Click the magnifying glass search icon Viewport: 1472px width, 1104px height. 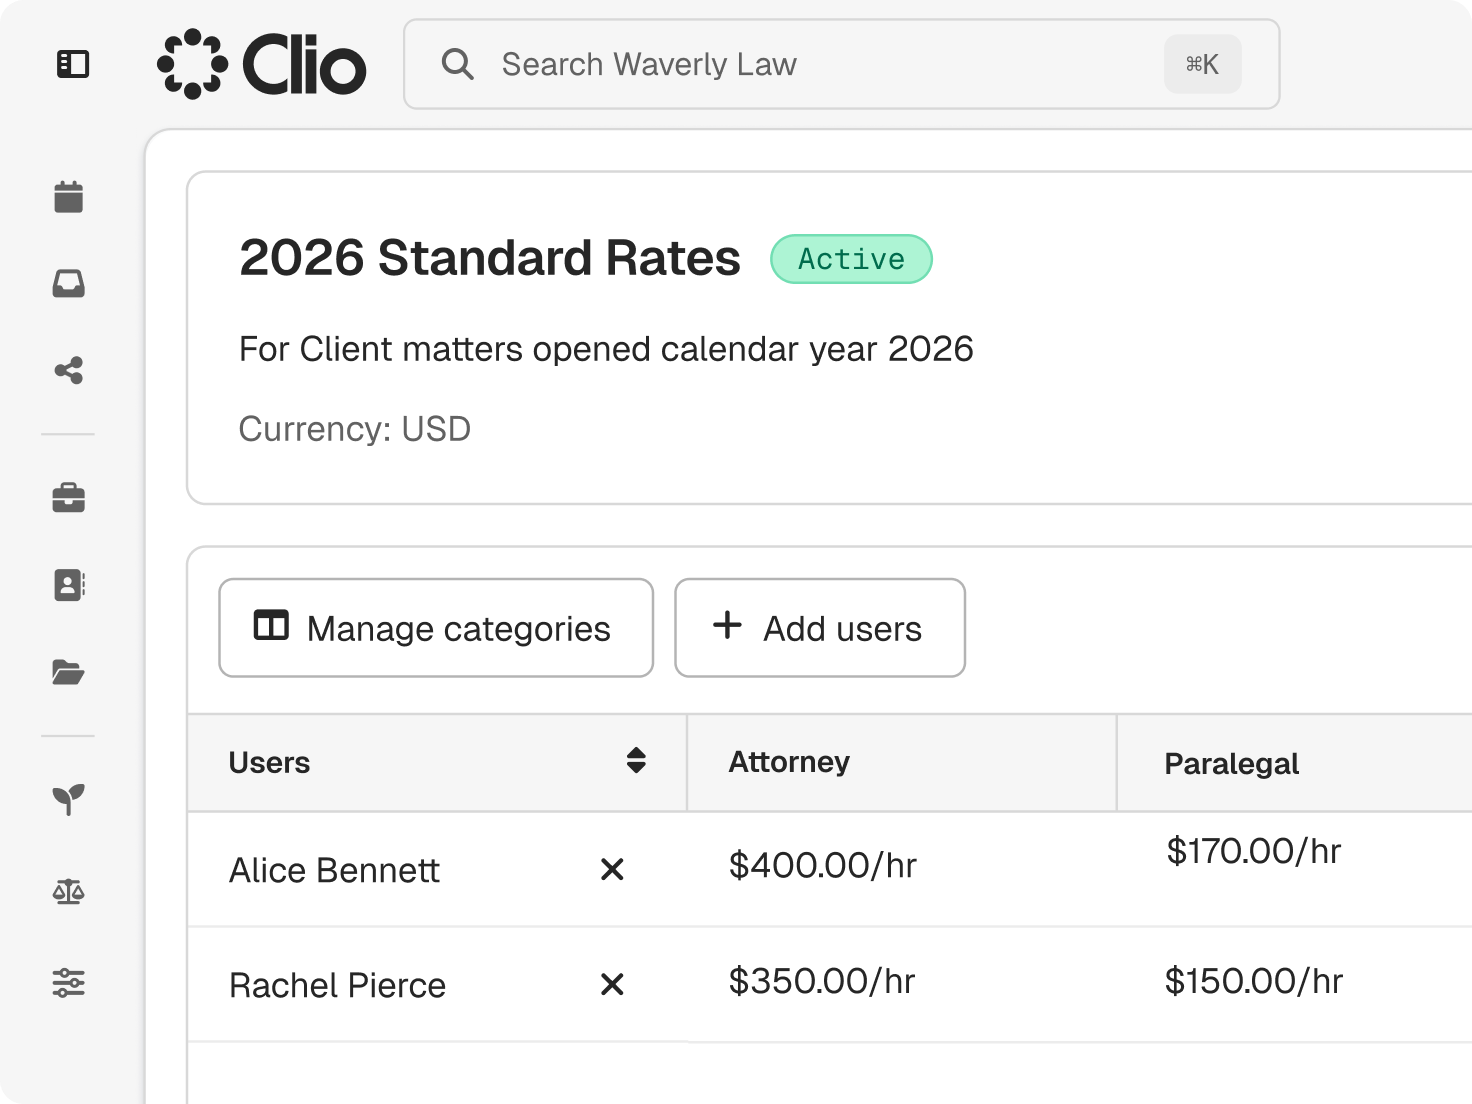[x=457, y=64]
